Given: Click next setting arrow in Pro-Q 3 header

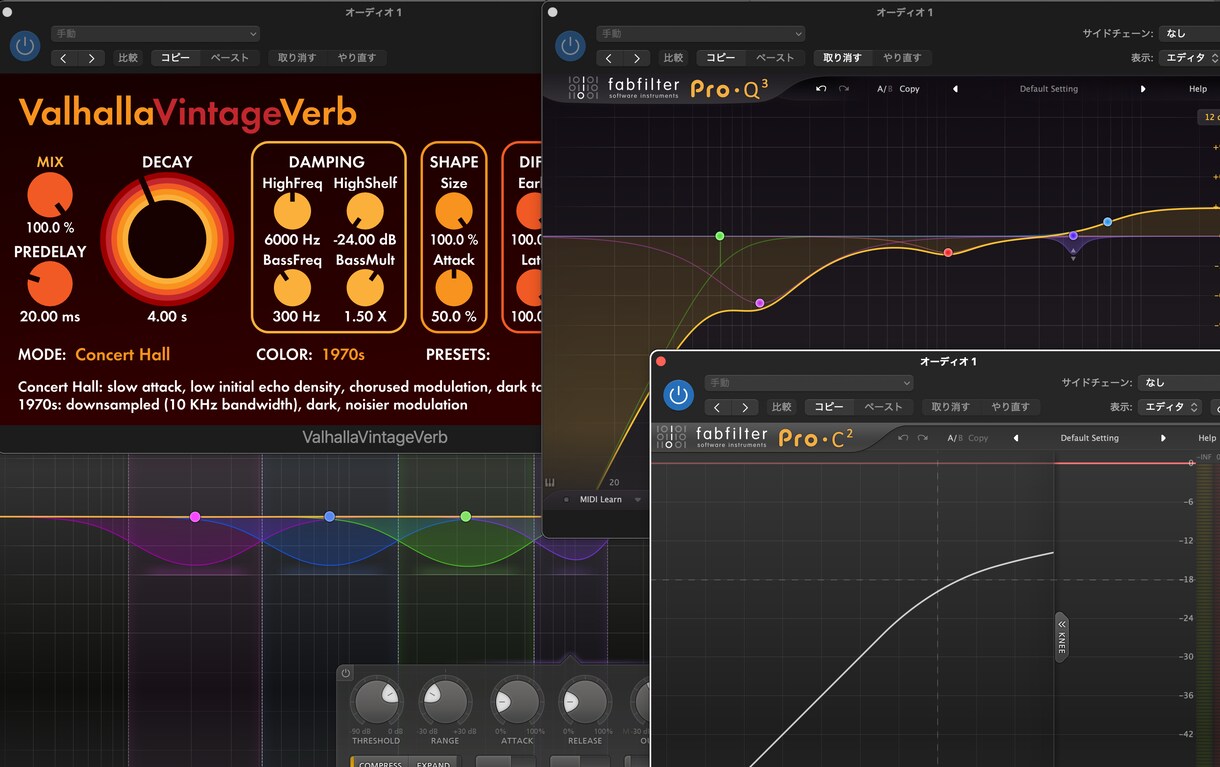Looking at the screenshot, I should point(636,58).
